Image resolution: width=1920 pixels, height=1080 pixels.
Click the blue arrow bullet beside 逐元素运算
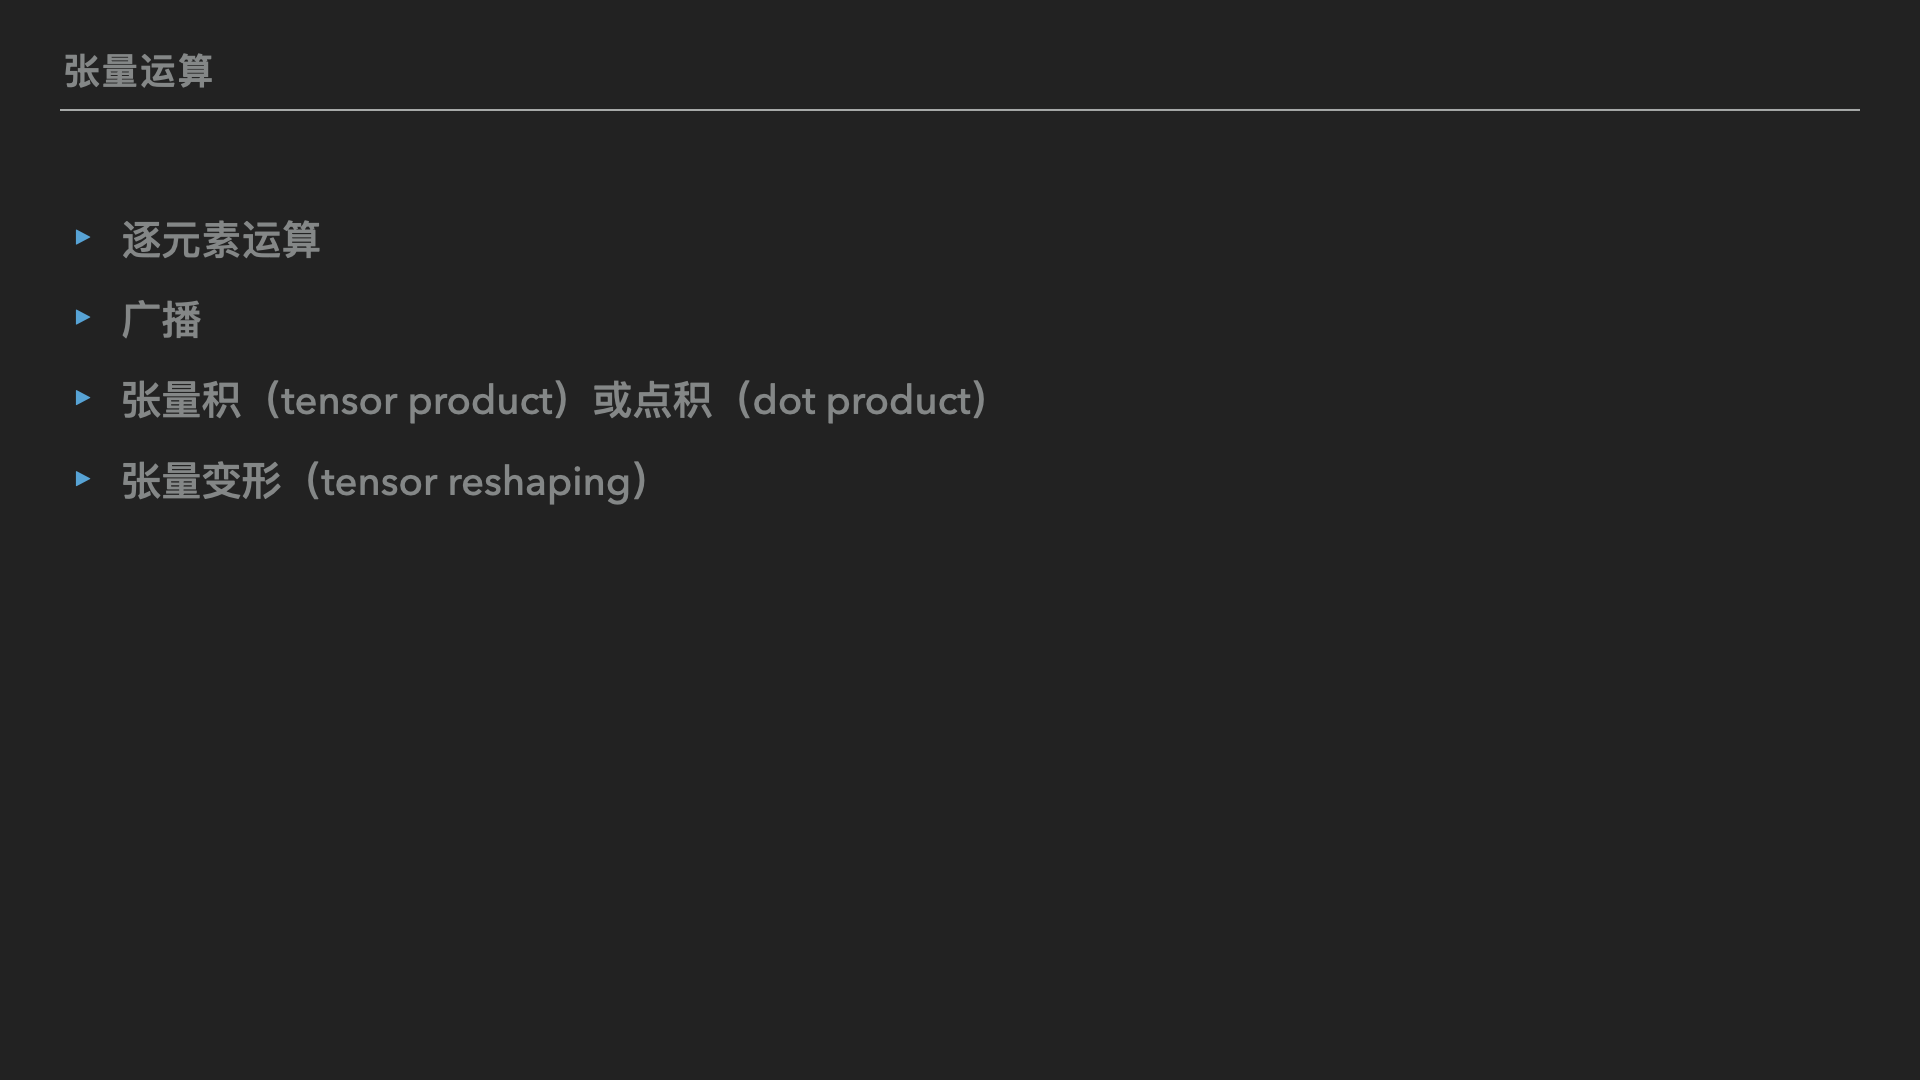pyautogui.click(x=83, y=237)
